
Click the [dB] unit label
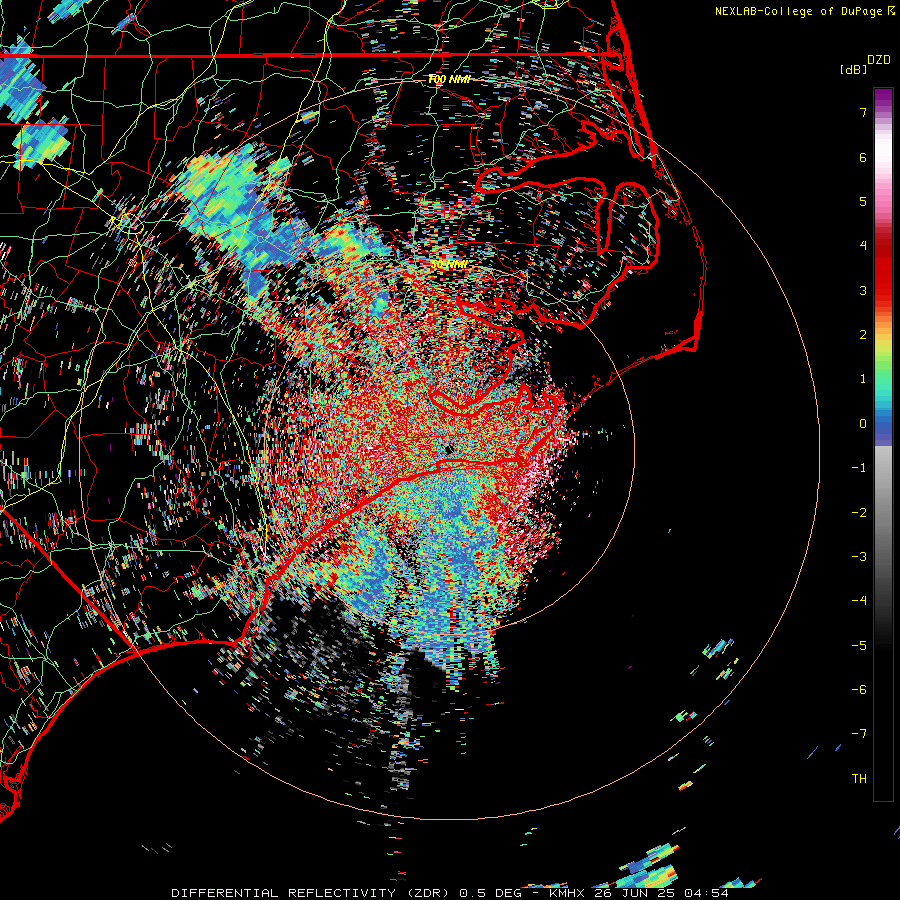click(x=854, y=69)
